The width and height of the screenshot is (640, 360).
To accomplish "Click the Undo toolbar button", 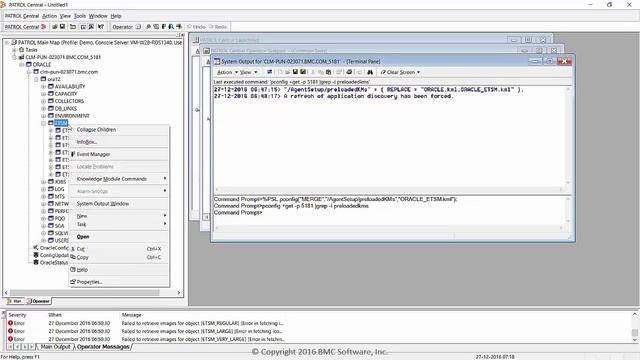I will [196, 27].
